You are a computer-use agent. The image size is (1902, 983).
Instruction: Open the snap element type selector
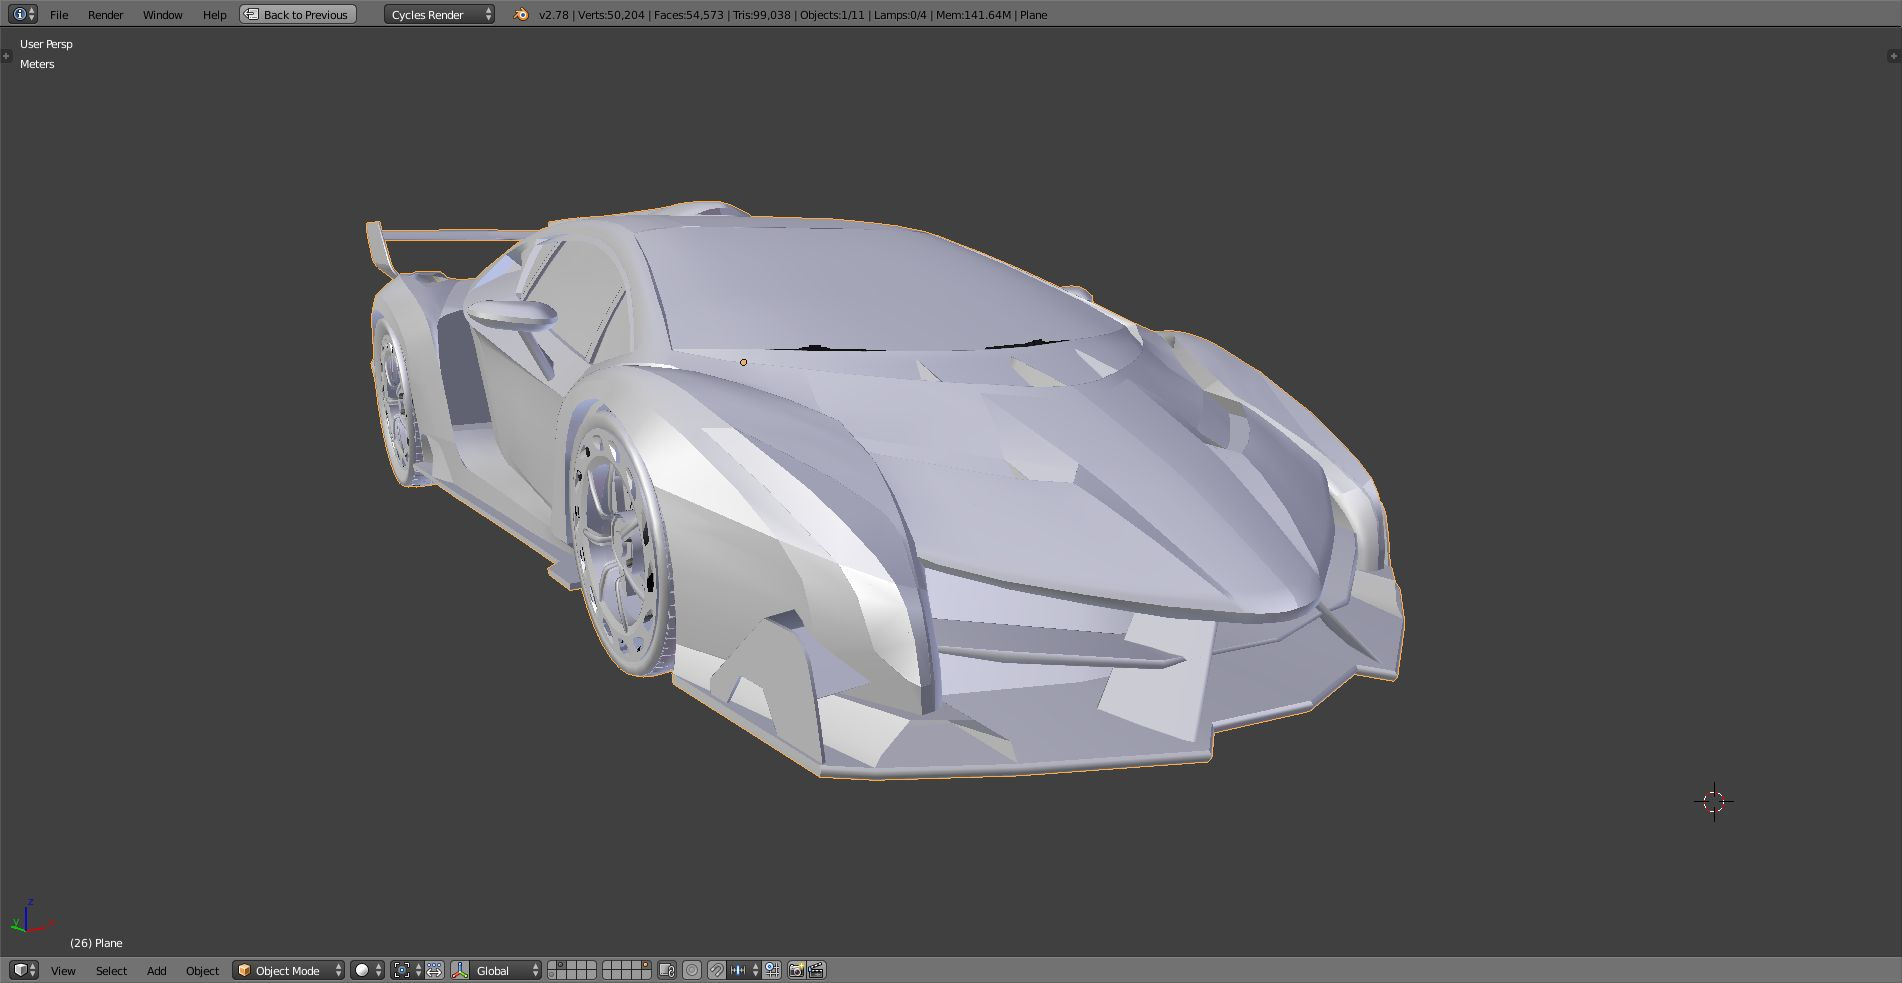(x=744, y=970)
